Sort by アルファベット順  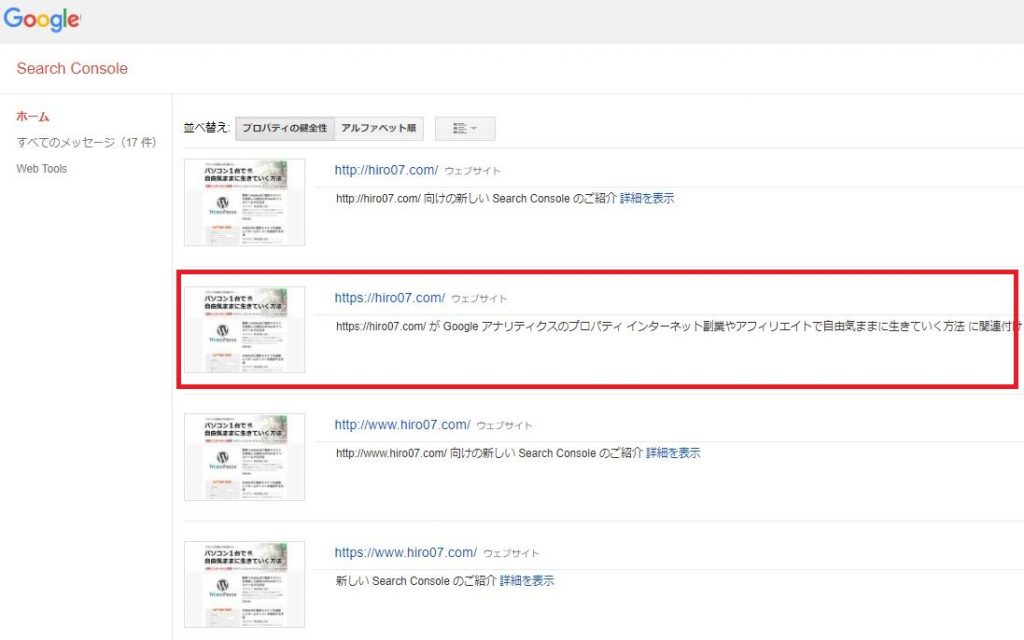click(x=379, y=128)
